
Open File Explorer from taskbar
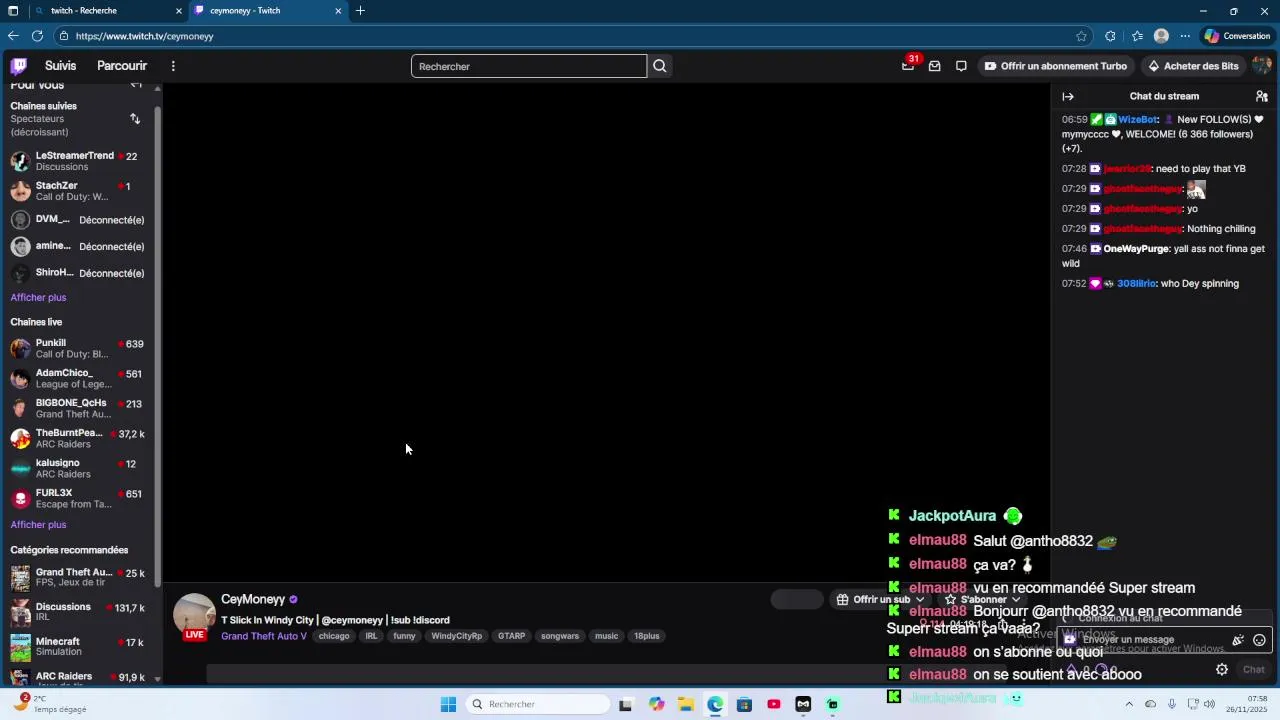point(686,704)
